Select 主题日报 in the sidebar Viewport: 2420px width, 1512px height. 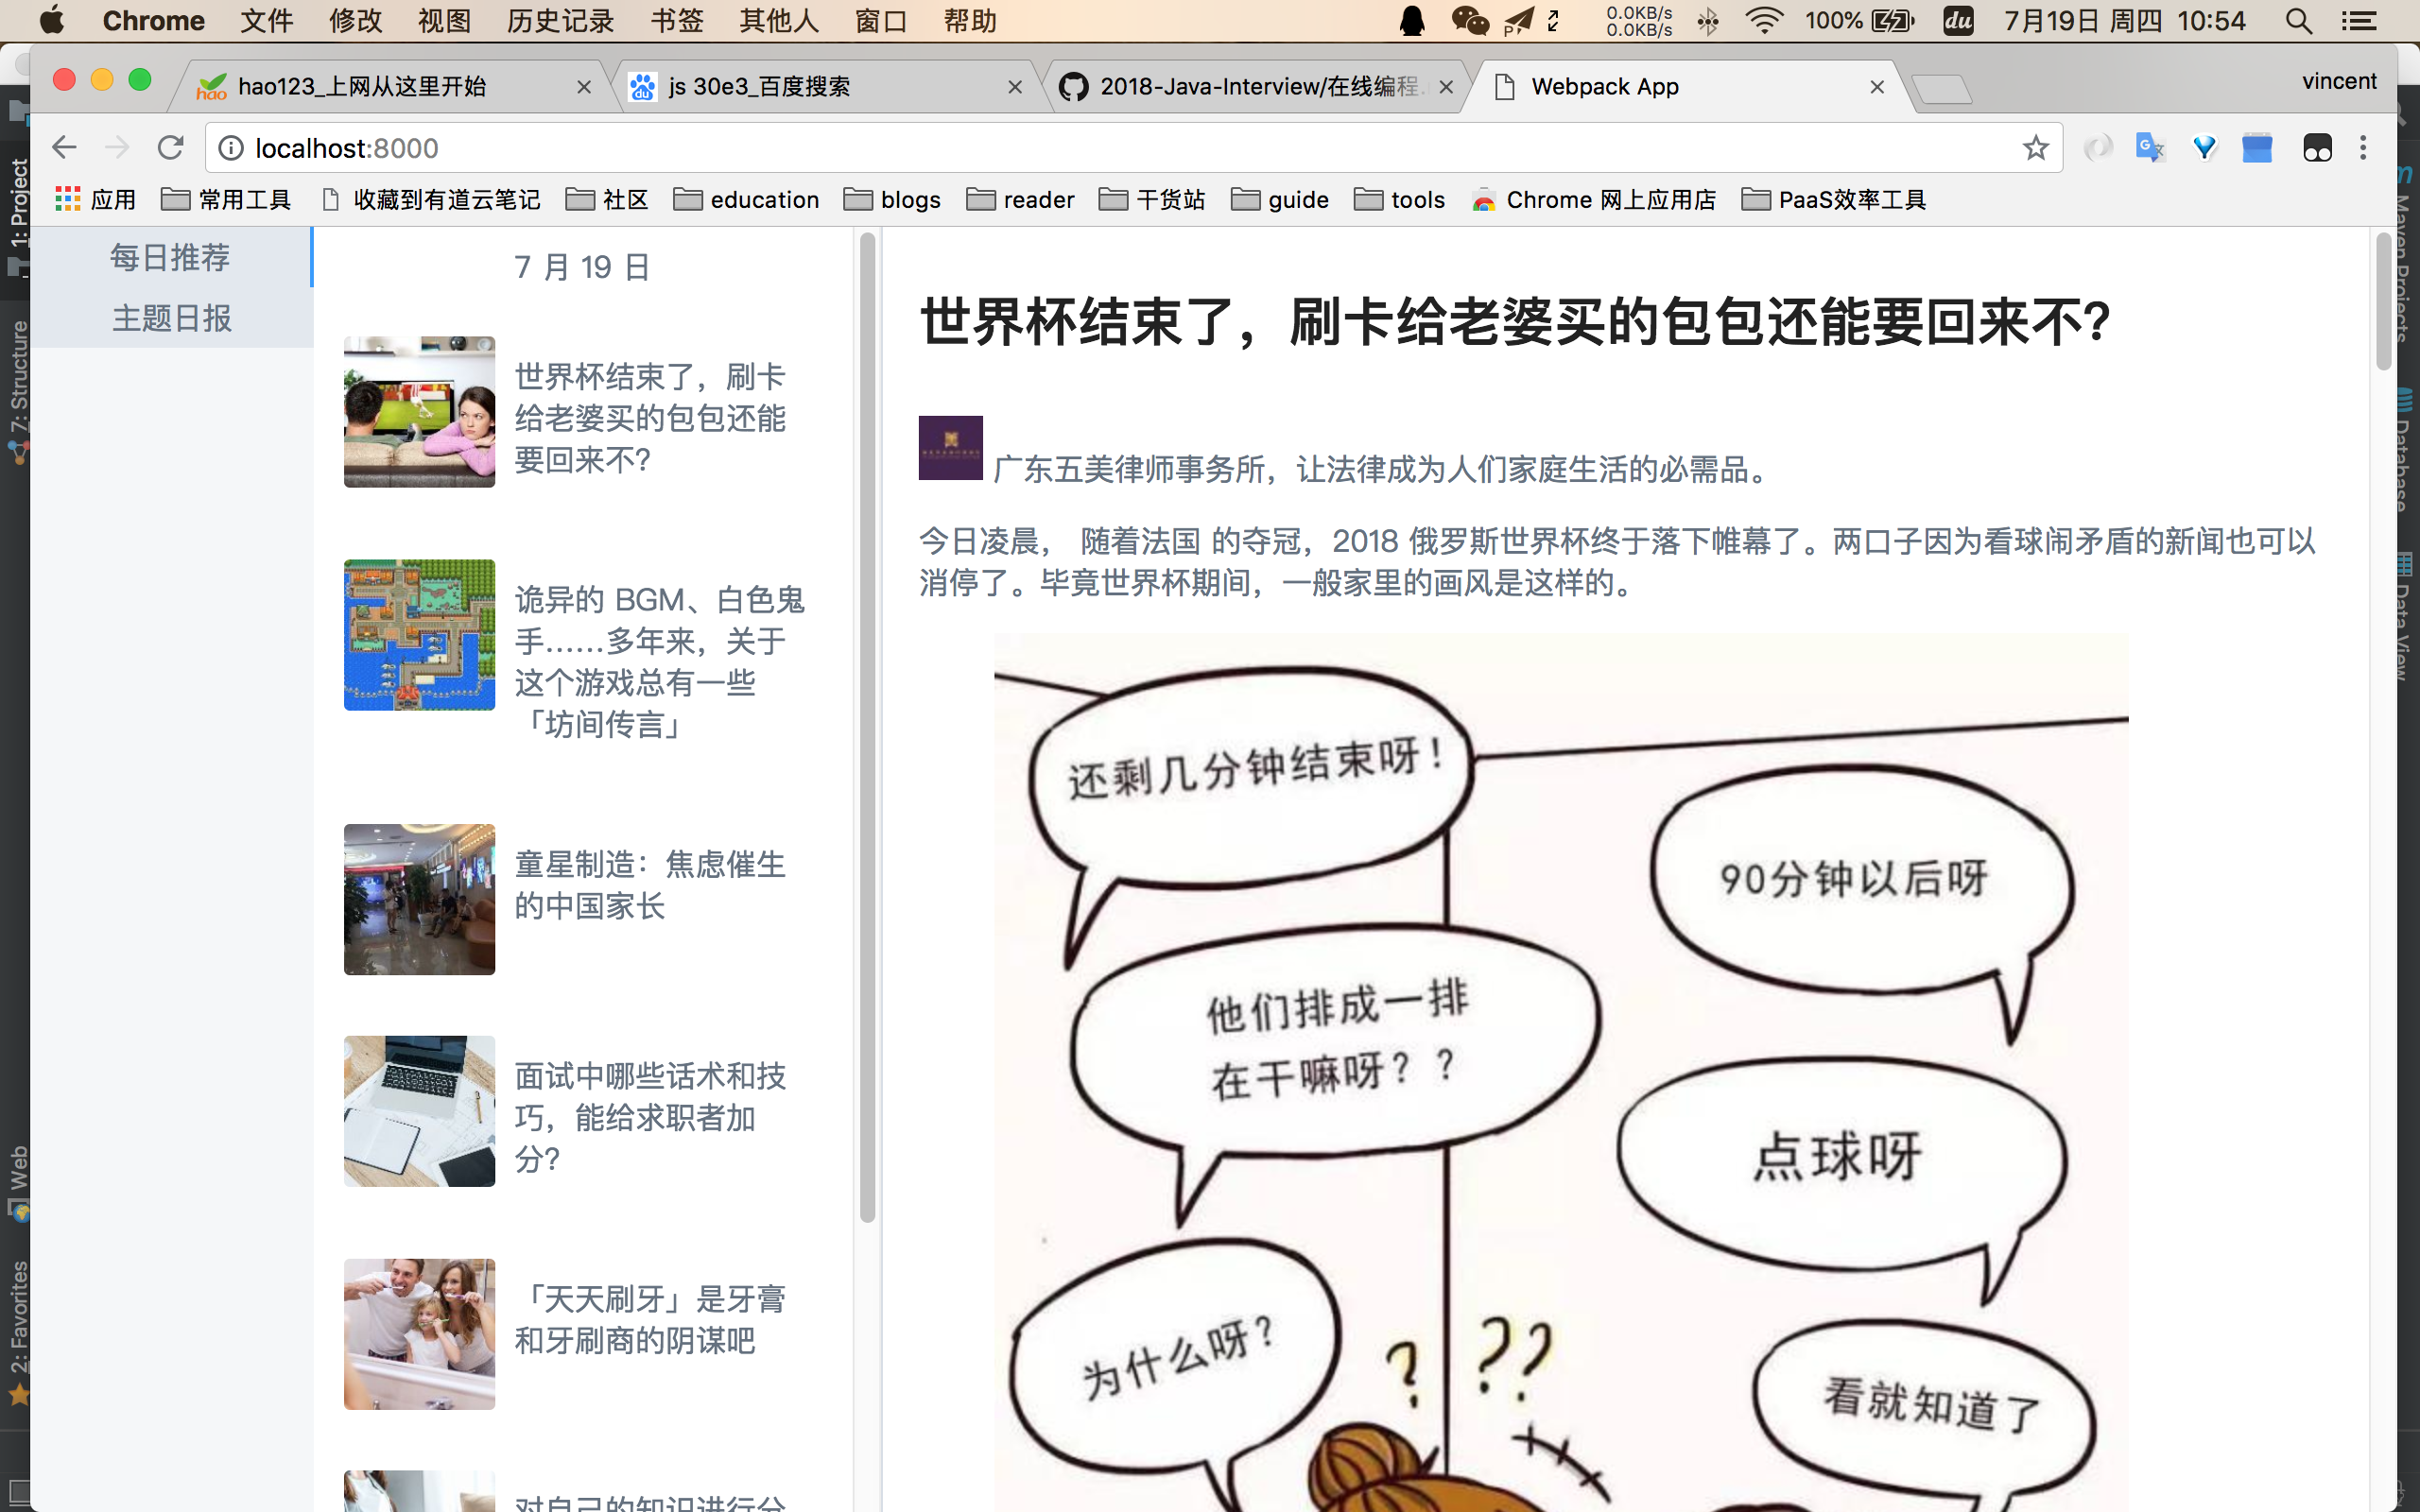tap(171, 318)
